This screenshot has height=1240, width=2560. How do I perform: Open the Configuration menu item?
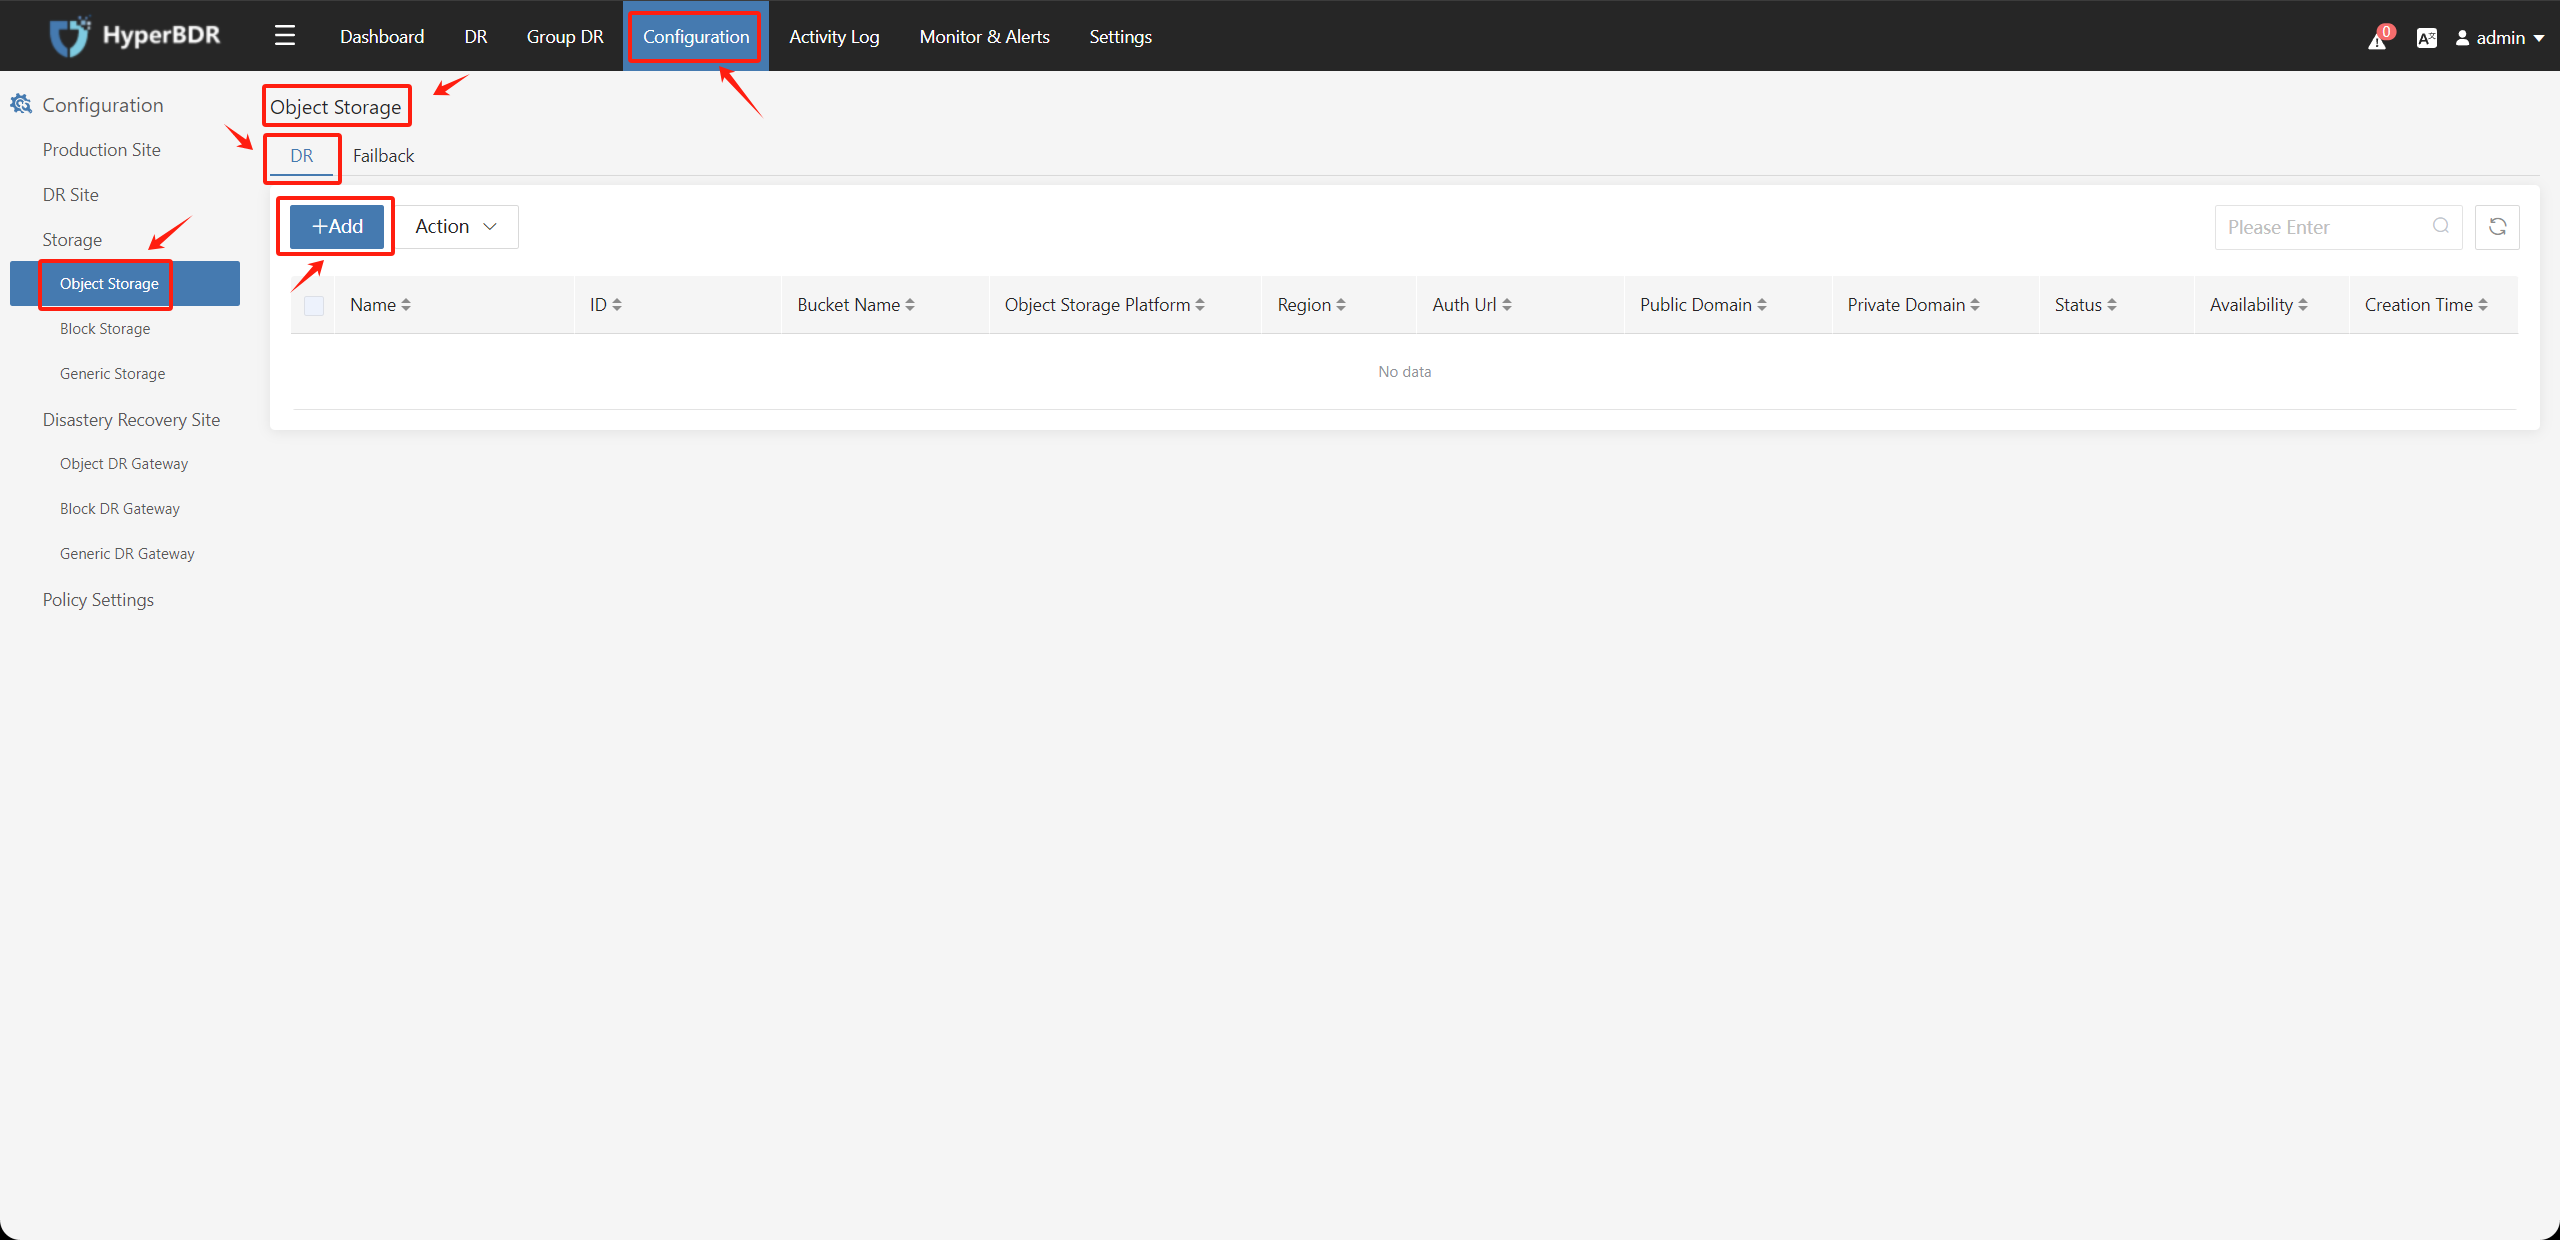tap(699, 36)
